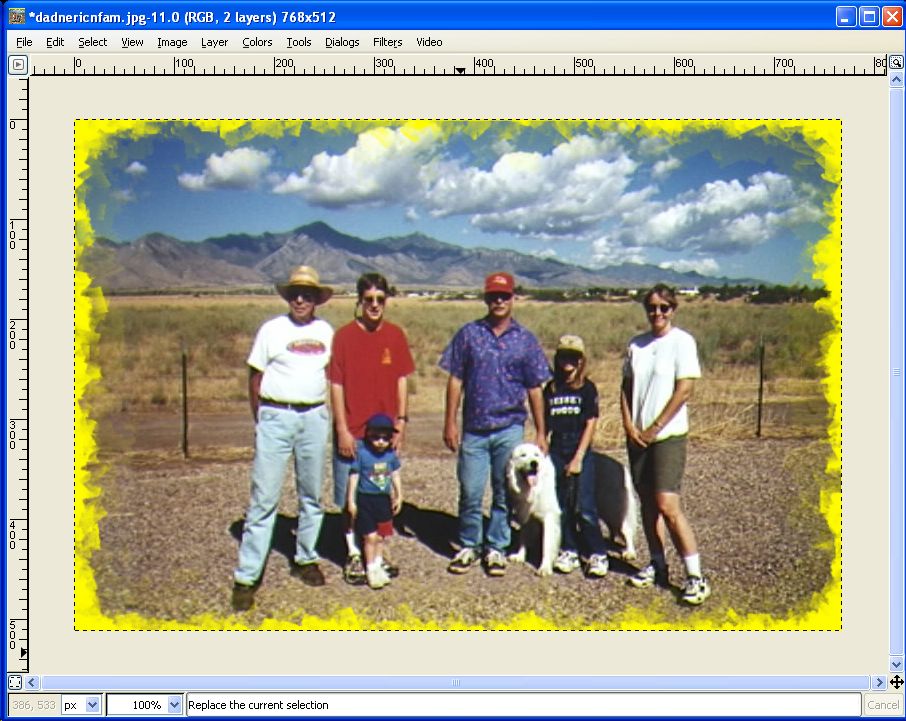Open the zoom percentage dropdown arrow
Image resolution: width=906 pixels, height=721 pixels.
tap(174, 705)
